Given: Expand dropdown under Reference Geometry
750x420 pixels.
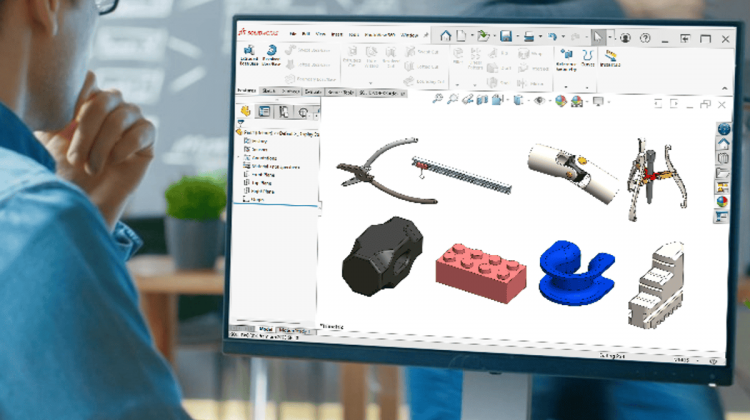Looking at the screenshot, I should tap(566, 87).
